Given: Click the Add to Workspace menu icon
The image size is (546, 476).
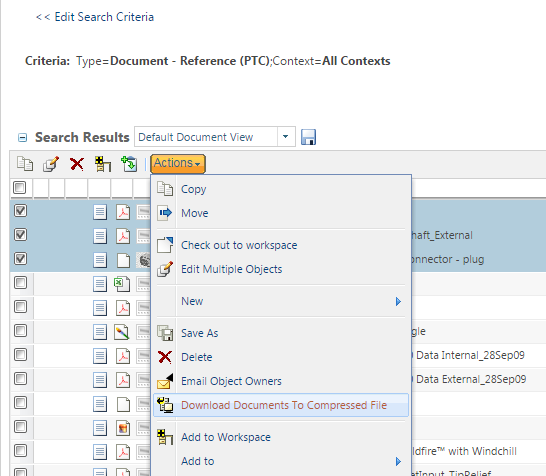Looking at the screenshot, I should pos(165,437).
